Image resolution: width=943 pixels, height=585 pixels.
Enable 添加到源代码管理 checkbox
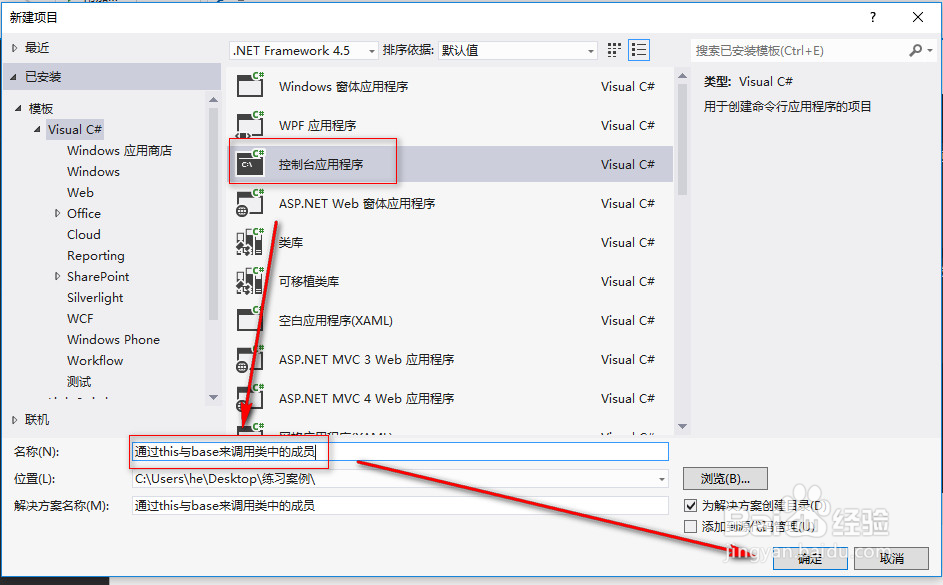coord(690,527)
